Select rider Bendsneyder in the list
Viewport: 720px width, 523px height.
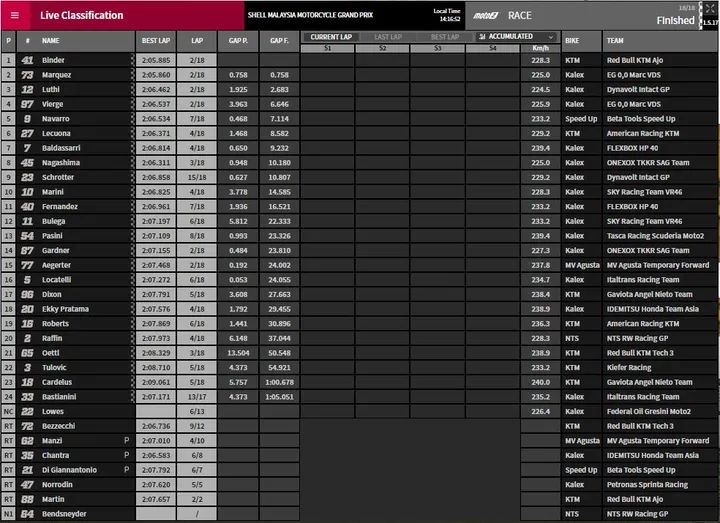[64, 514]
